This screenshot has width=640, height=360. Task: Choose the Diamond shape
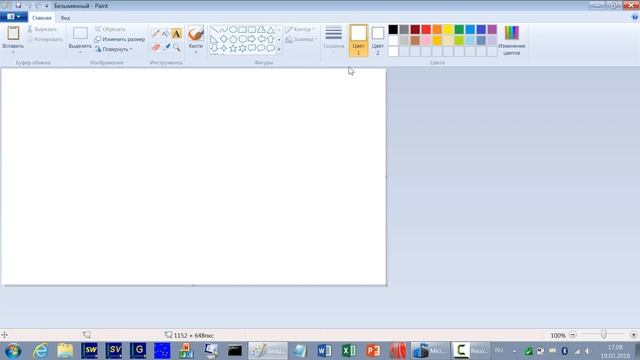224,39
